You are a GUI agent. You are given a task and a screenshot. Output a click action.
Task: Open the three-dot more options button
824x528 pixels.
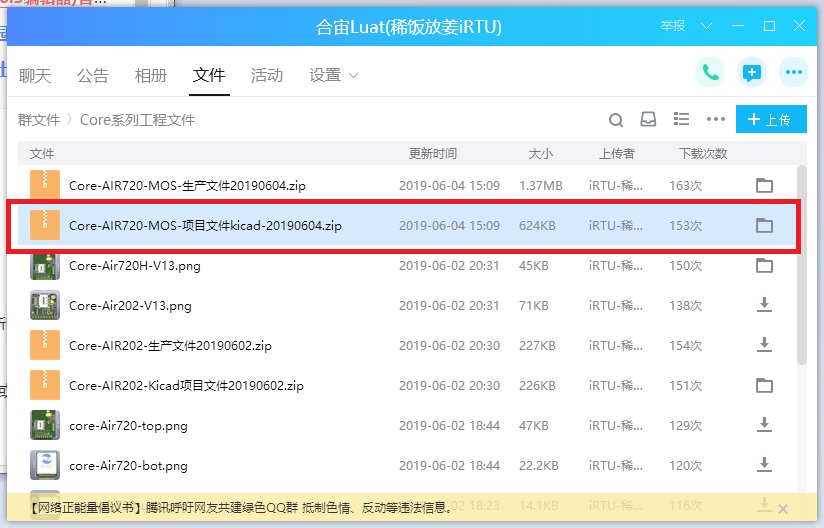pyautogui.click(x=794, y=73)
